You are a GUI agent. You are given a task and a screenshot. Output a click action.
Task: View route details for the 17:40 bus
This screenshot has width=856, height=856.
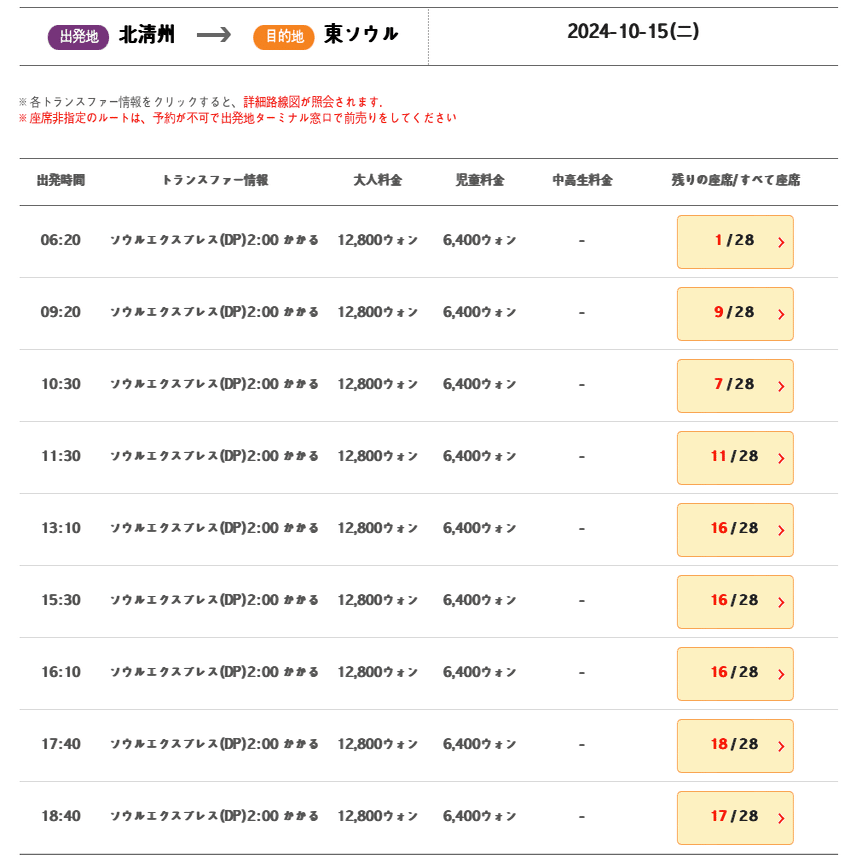tap(214, 745)
